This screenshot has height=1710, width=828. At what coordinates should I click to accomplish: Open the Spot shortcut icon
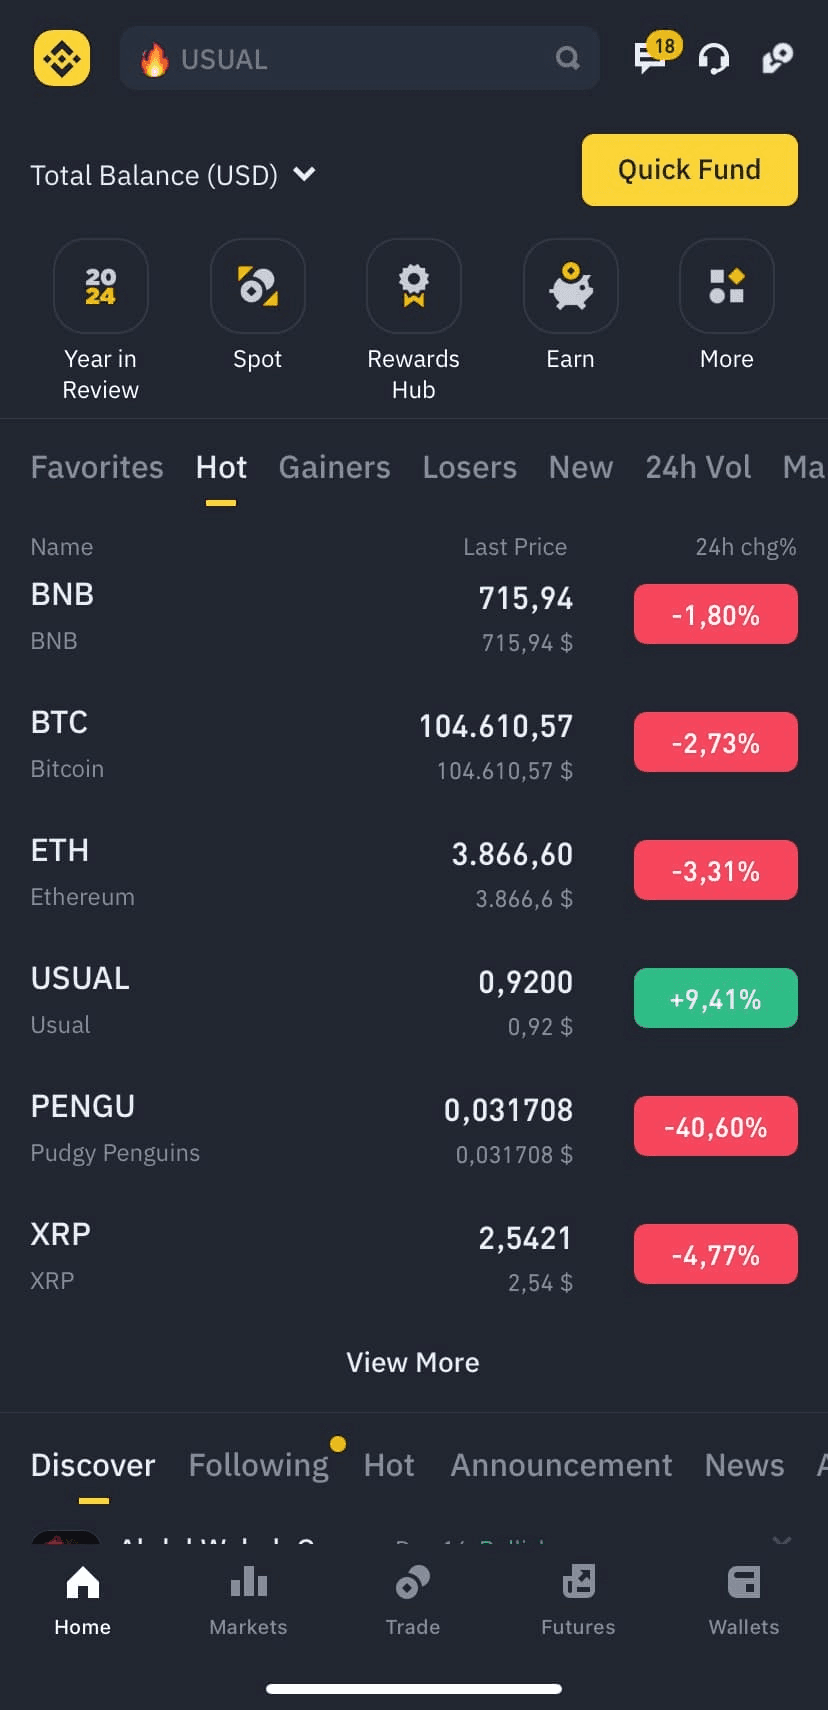pos(257,287)
